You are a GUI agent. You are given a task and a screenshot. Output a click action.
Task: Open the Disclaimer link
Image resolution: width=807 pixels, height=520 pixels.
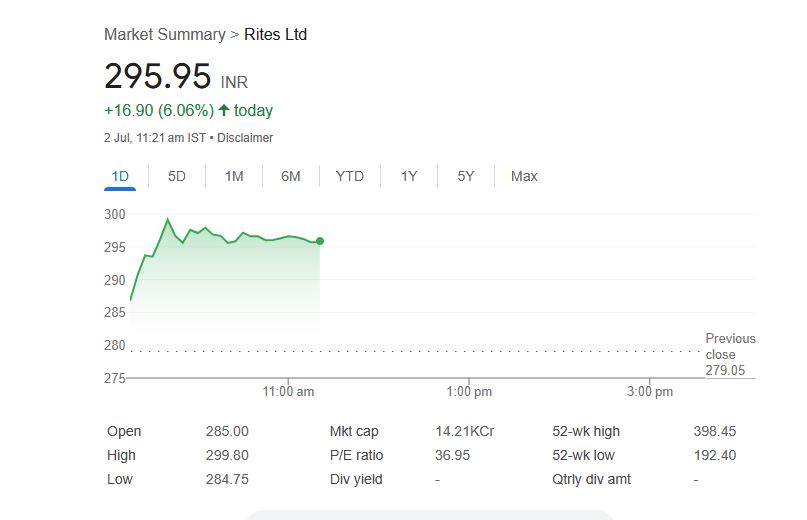pos(245,138)
